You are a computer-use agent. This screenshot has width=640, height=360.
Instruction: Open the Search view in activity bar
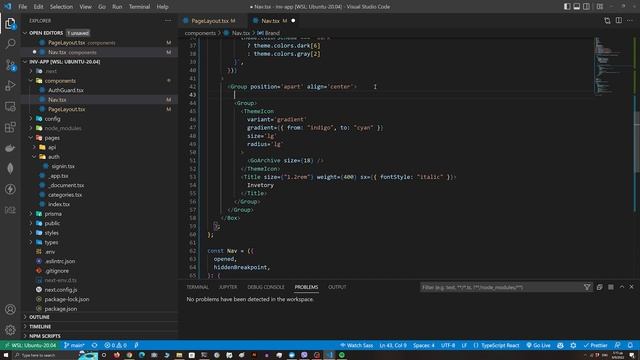10,44
